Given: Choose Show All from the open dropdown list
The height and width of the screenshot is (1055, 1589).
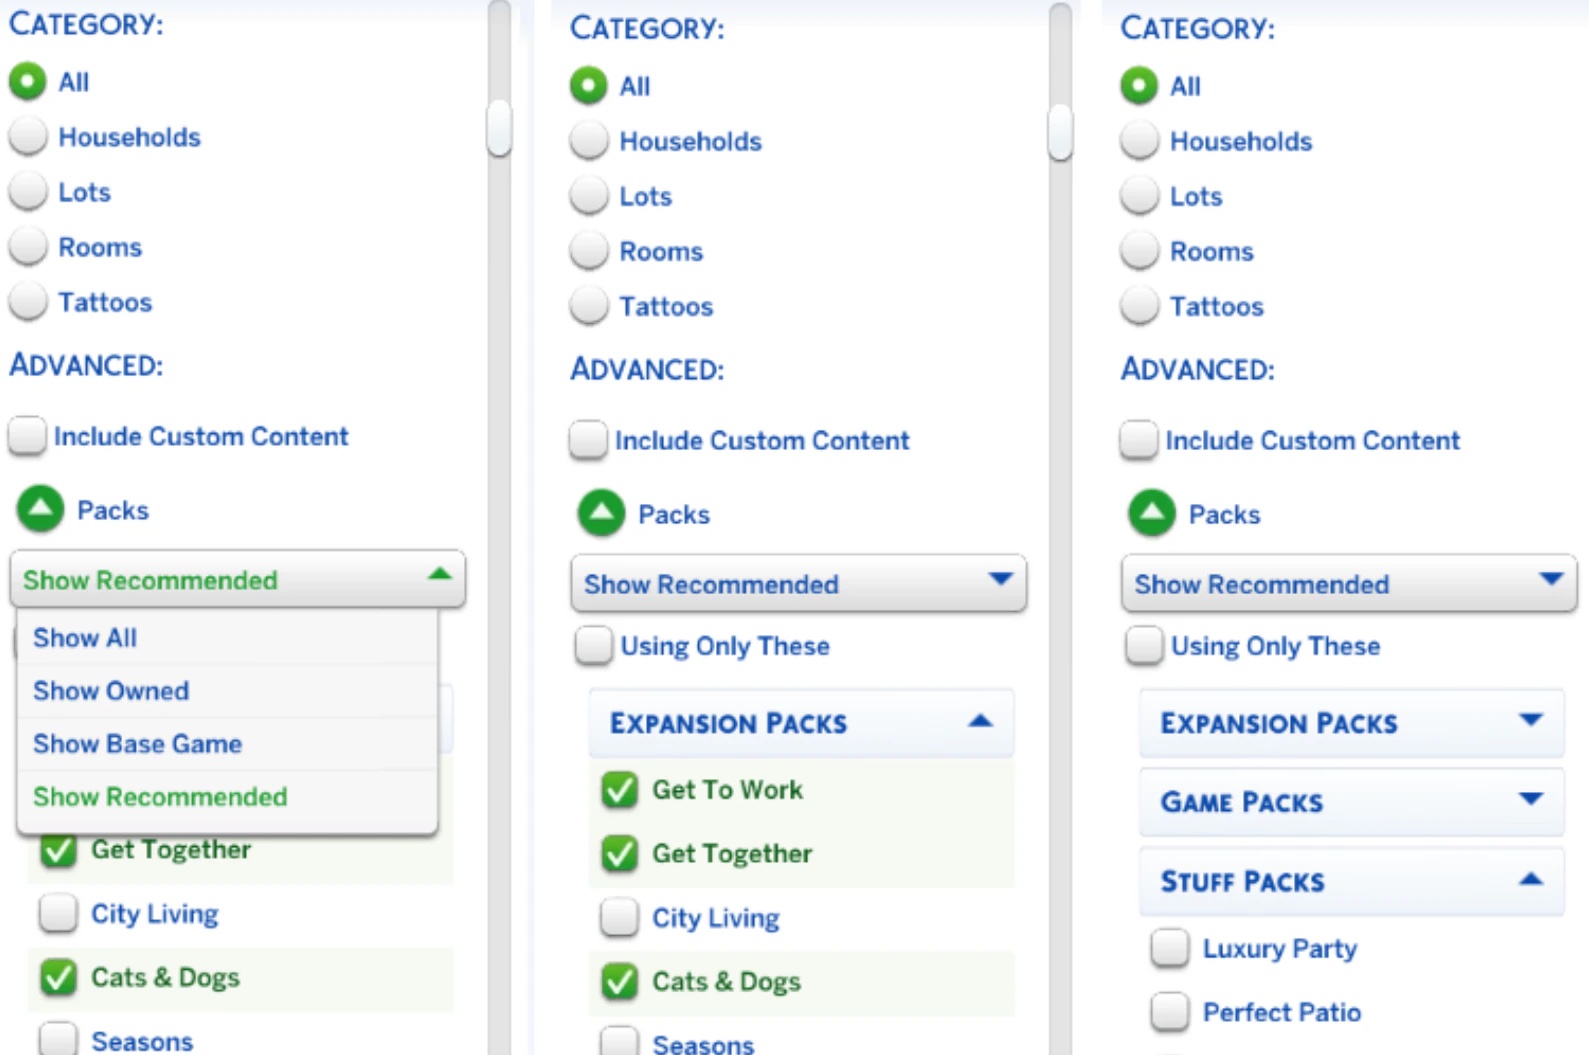Looking at the screenshot, I should point(85,638).
